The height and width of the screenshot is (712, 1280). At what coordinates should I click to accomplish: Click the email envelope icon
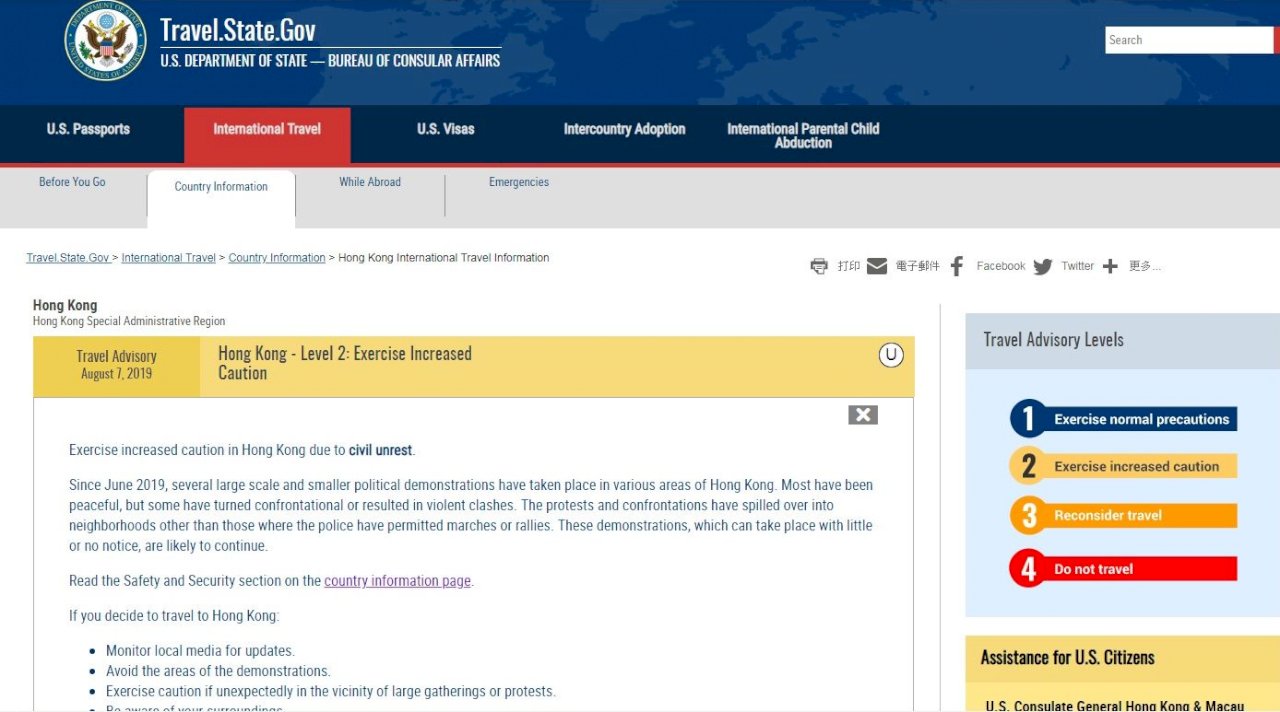click(x=877, y=266)
